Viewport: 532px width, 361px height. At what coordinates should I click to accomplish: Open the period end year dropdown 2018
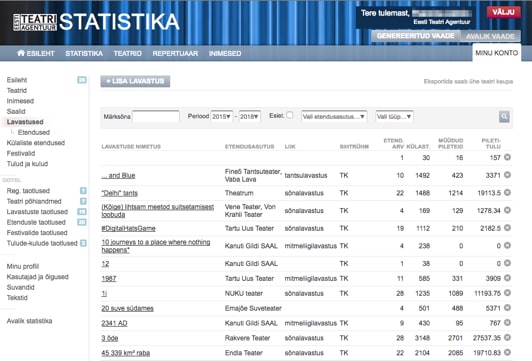pyautogui.click(x=249, y=116)
